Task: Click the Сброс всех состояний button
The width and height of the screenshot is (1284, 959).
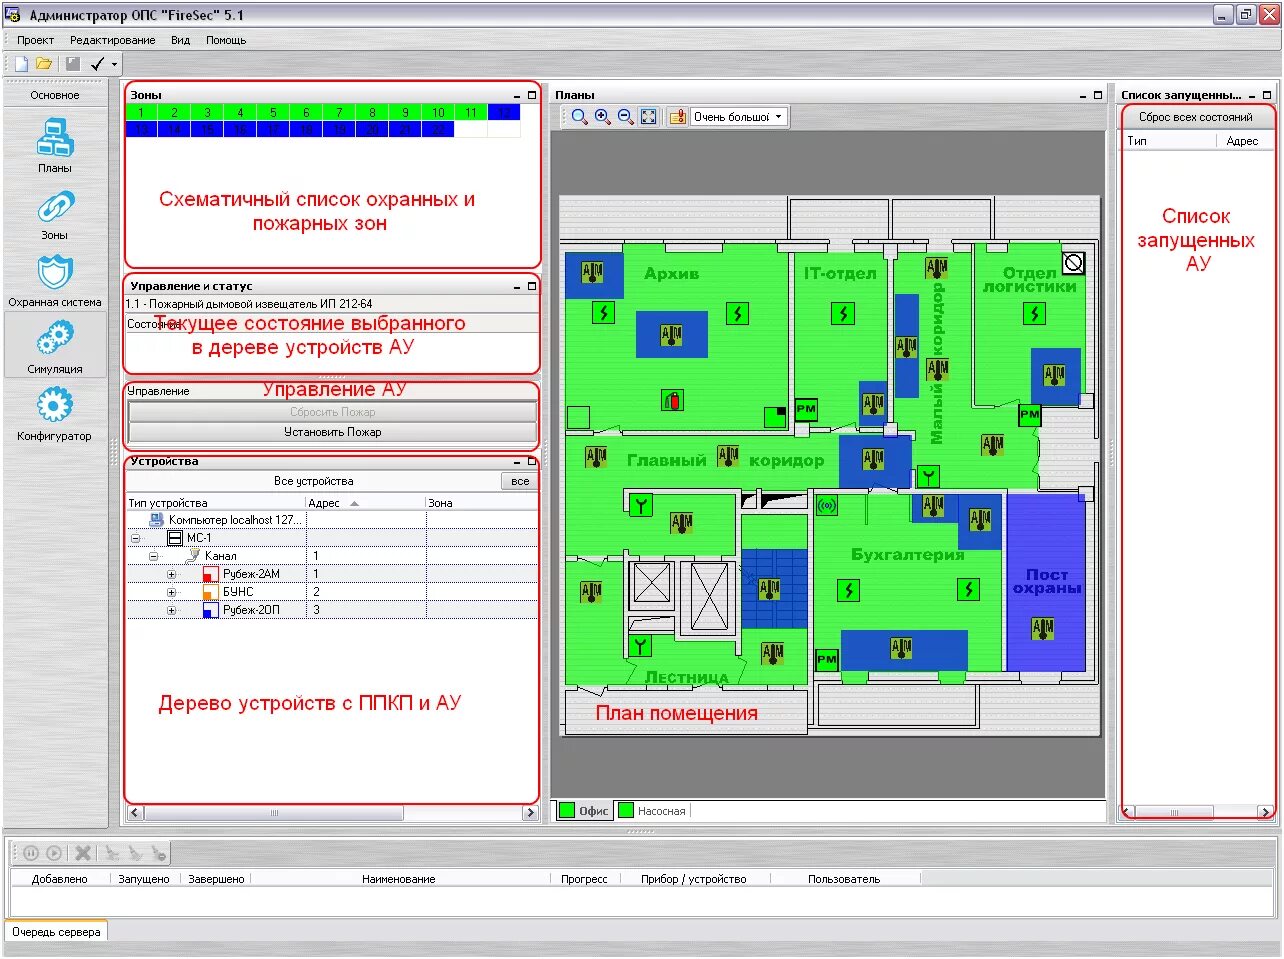Action: point(1195,117)
